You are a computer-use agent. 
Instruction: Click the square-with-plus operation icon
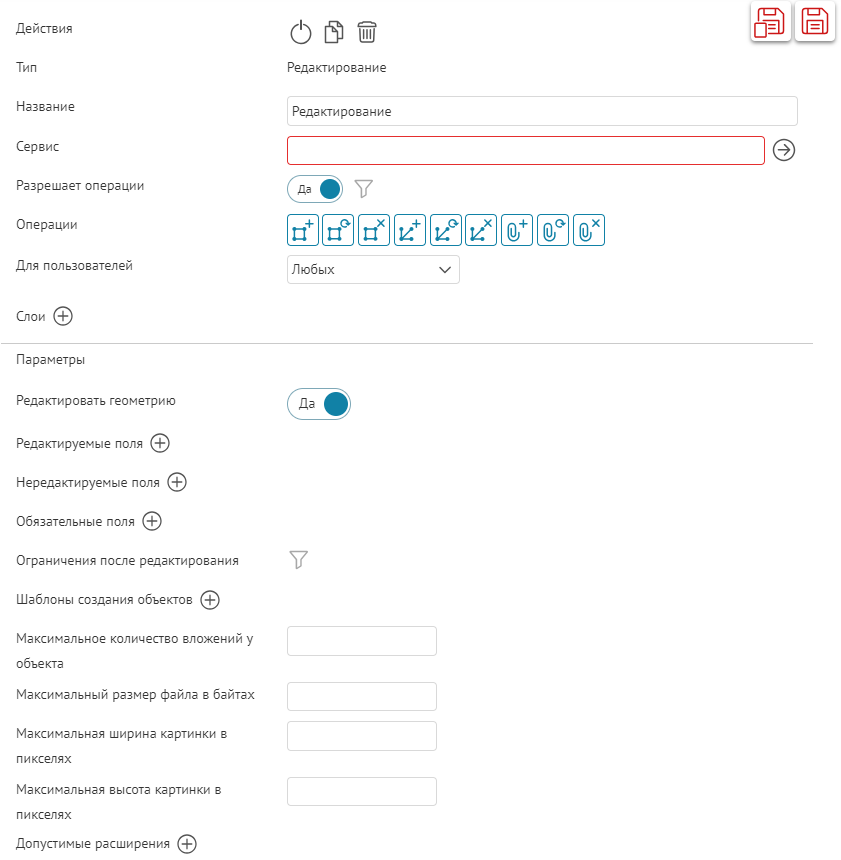(x=302, y=231)
